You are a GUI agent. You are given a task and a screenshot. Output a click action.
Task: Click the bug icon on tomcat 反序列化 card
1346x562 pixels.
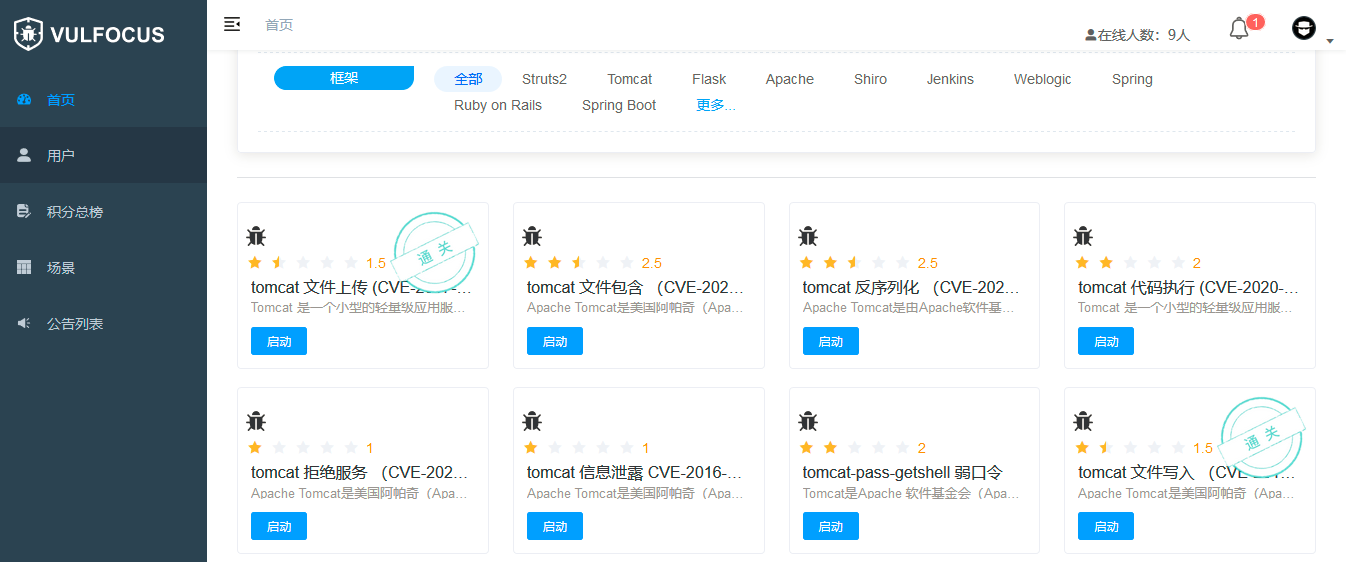coord(808,236)
